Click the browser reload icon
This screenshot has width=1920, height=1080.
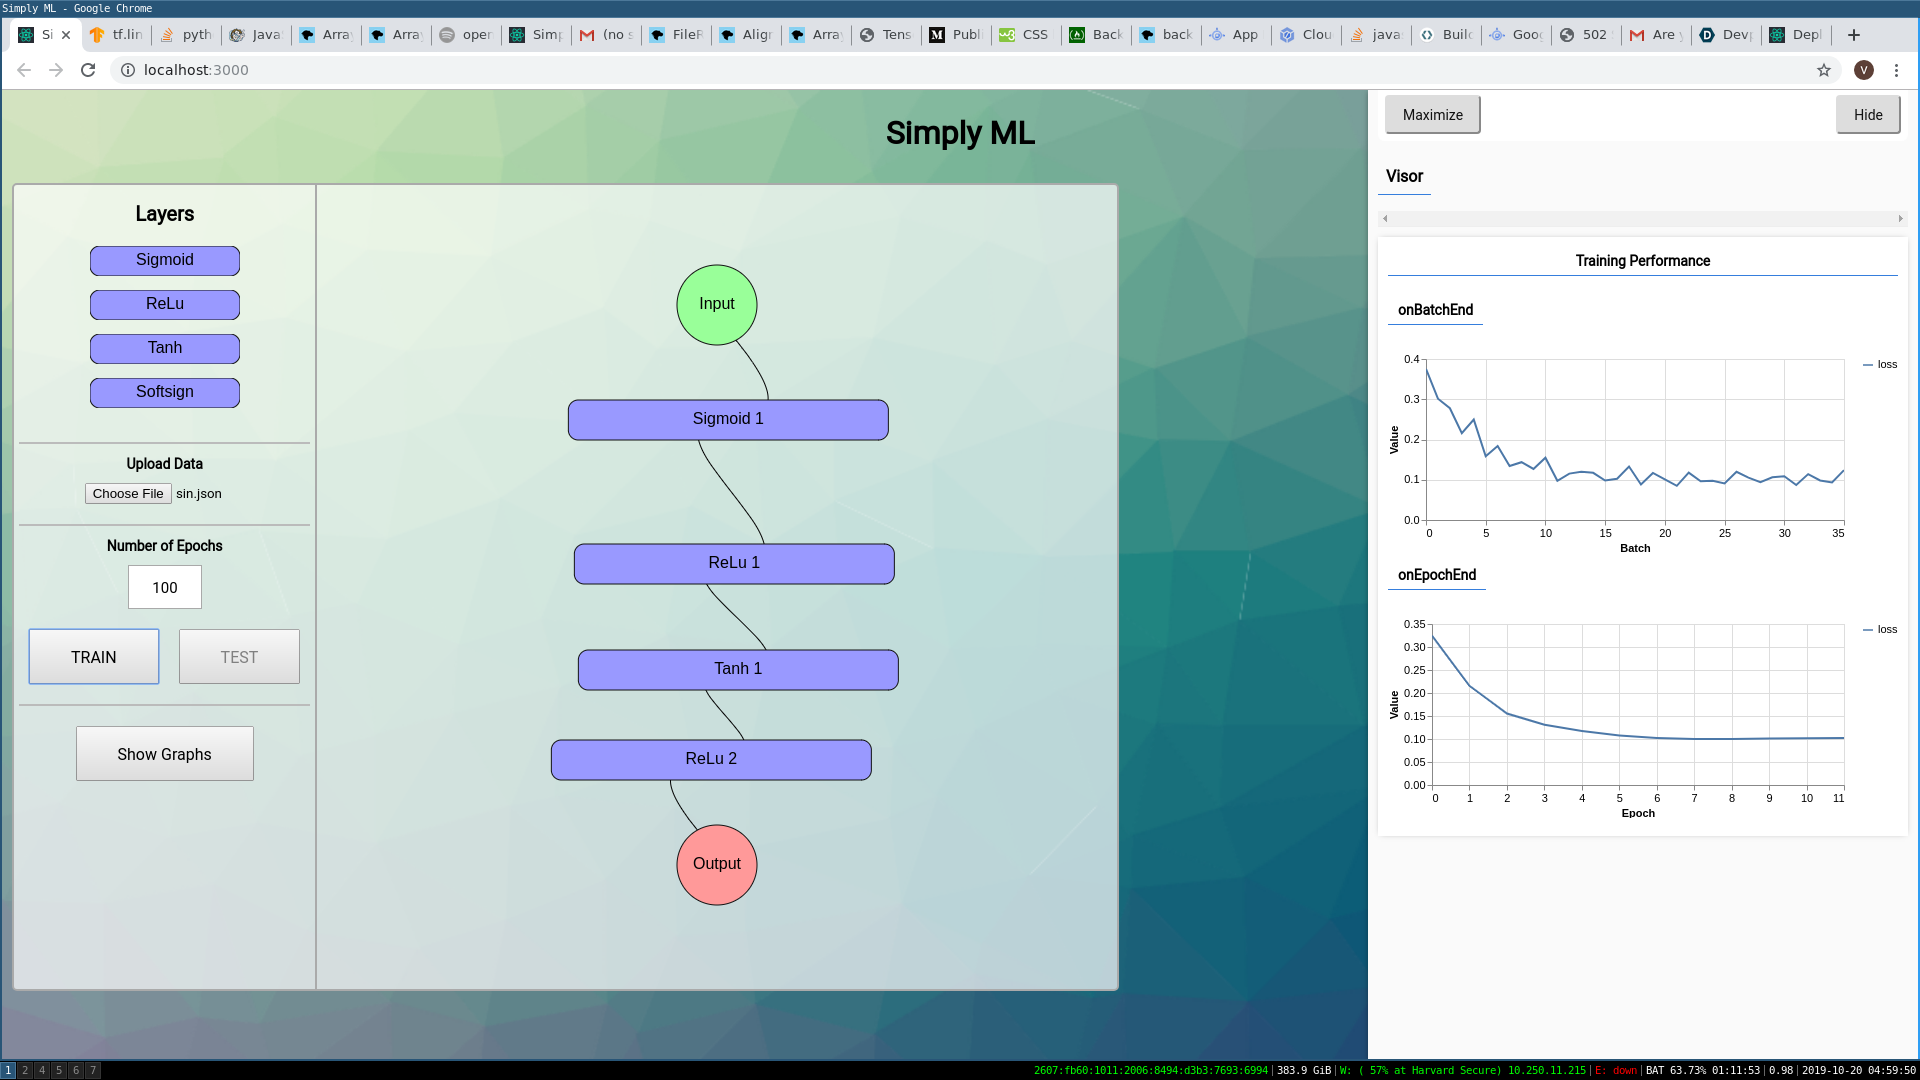tap(88, 70)
